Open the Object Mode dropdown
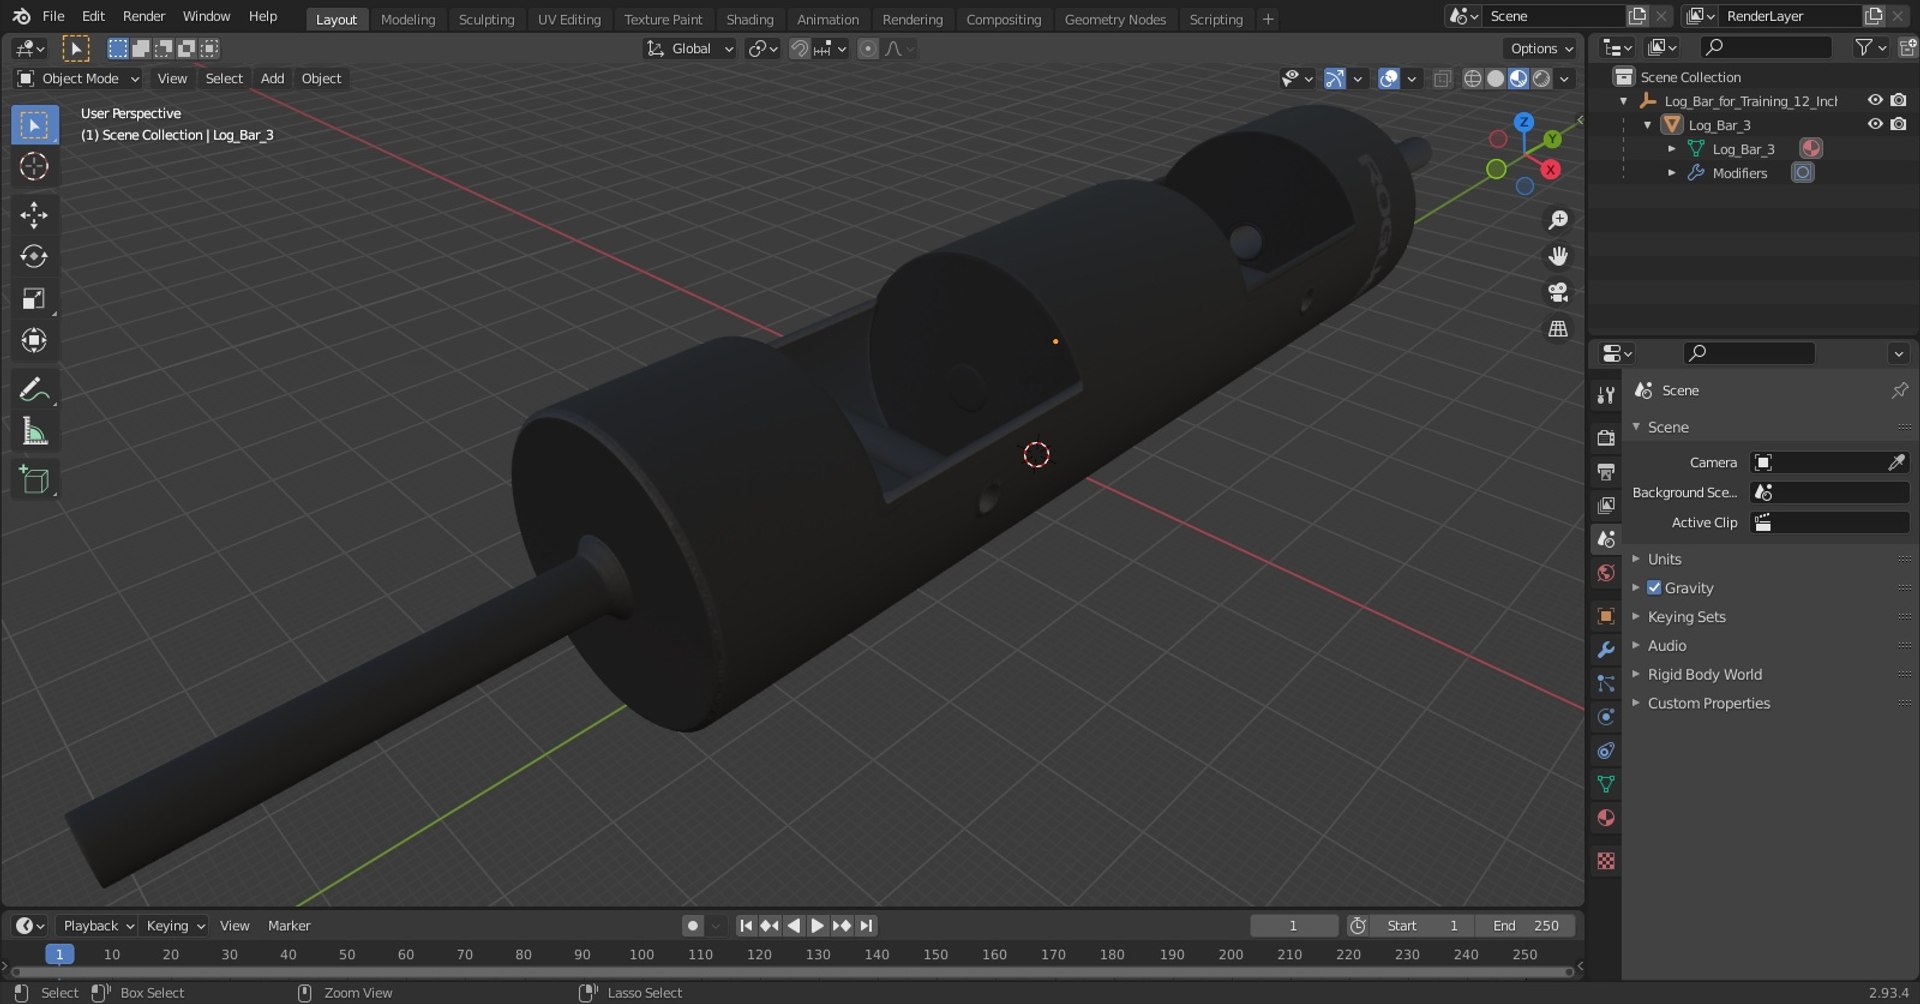This screenshot has height=1004, width=1920. pyautogui.click(x=79, y=78)
